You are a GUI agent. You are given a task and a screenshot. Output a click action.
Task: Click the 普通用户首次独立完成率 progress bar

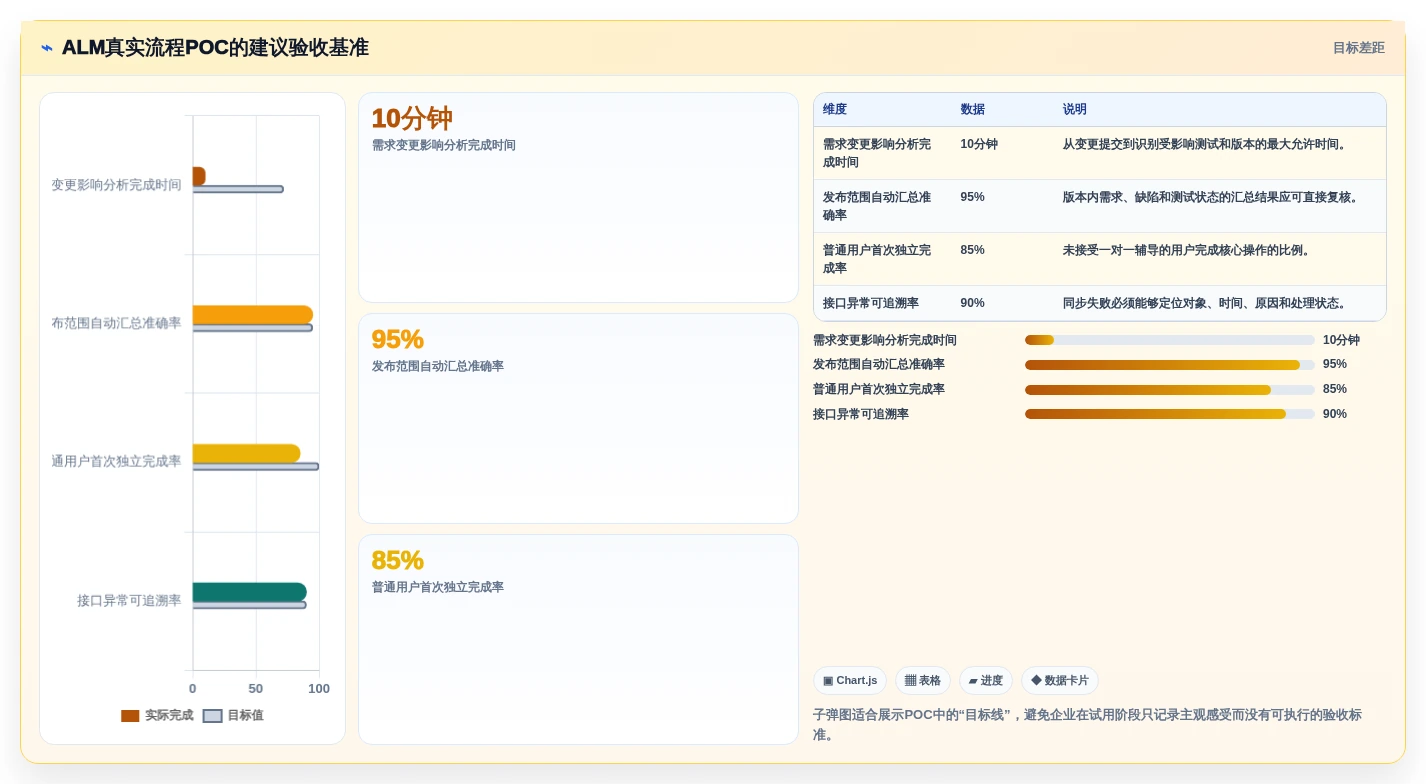pyautogui.click(x=1169, y=390)
